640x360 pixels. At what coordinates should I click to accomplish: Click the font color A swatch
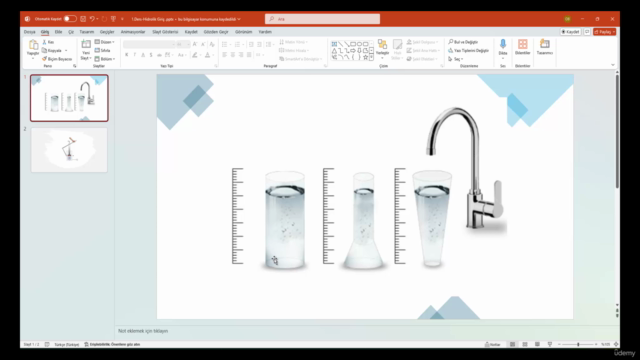pos(207,55)
